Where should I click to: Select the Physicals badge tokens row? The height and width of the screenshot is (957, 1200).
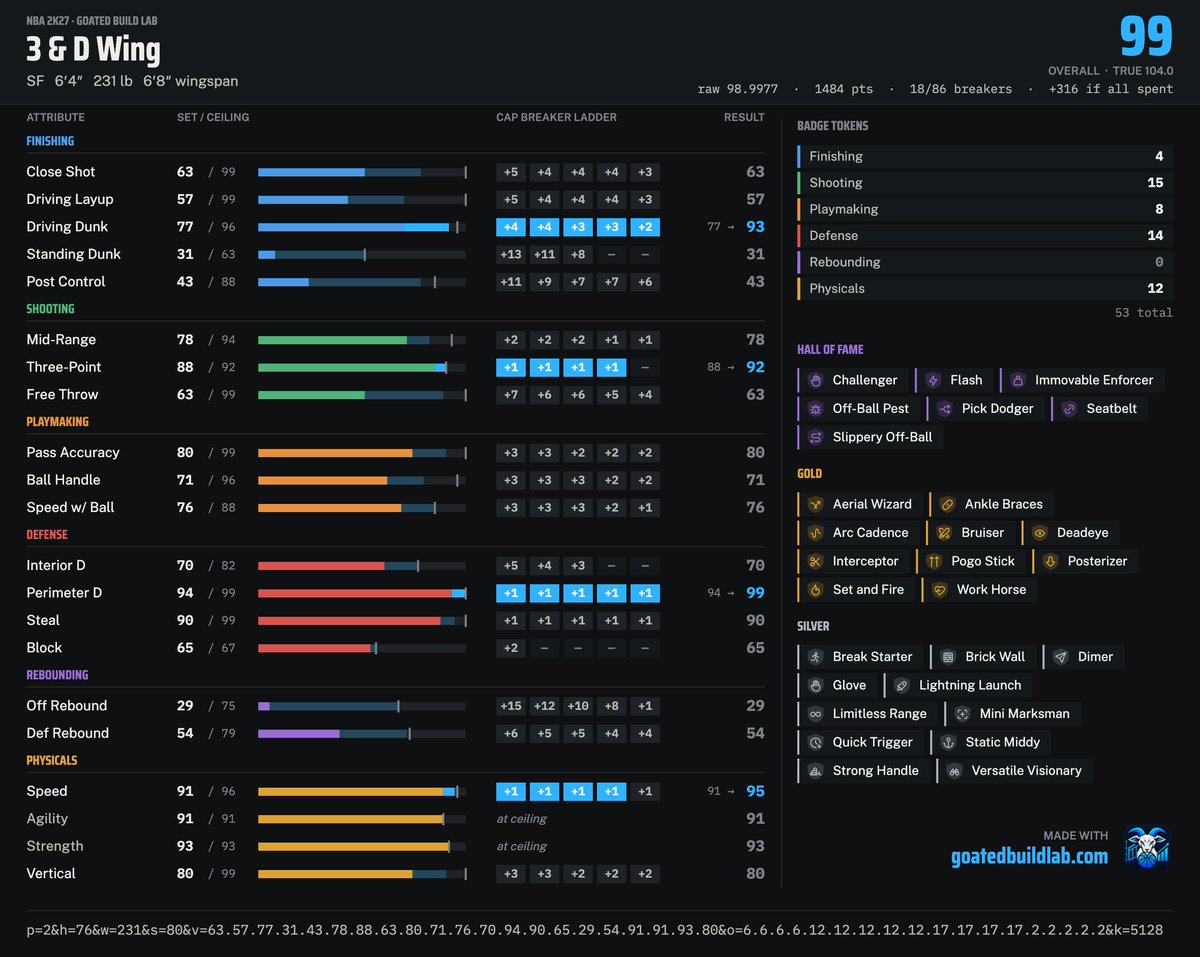985,289
